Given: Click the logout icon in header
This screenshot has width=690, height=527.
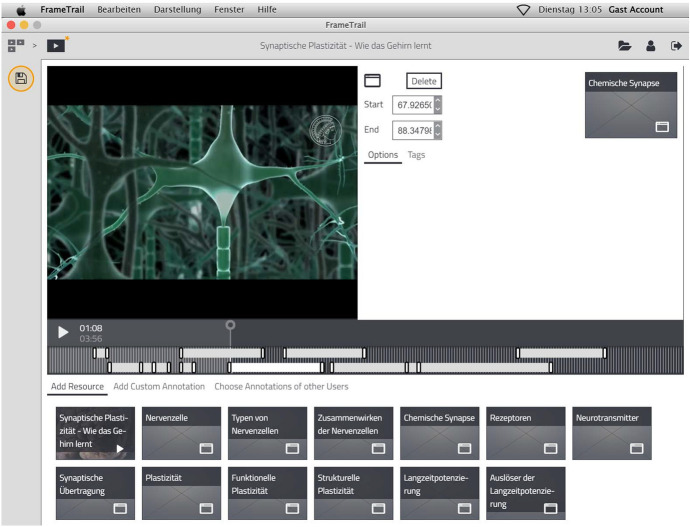Looking at the screenshot, I should 677,46.
